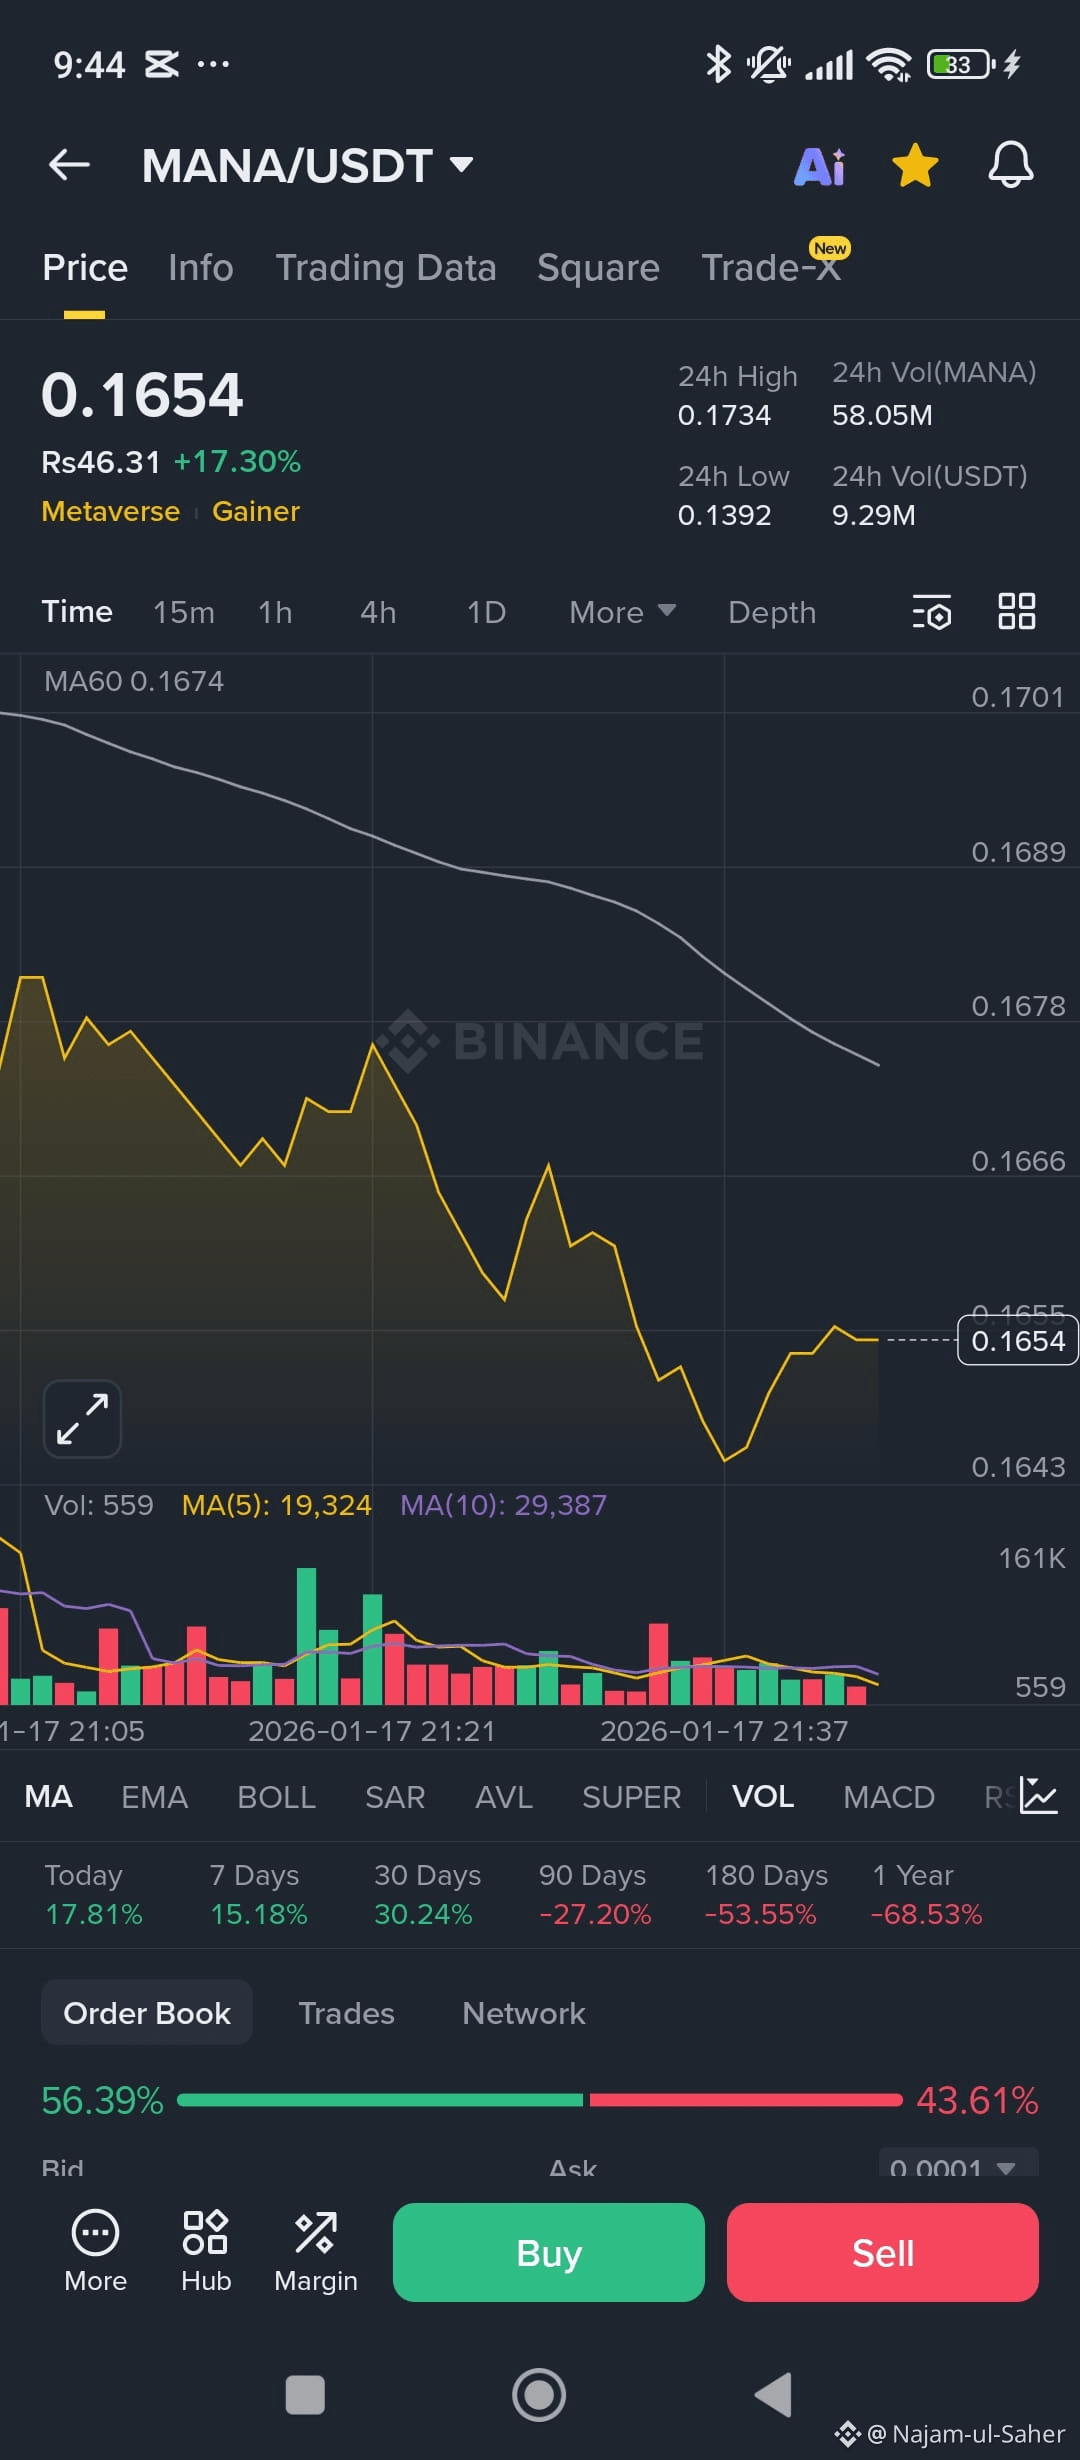Screen dimensions: 1080x2460
Task: Open the MANA/USDT pair selector
Action: pos(305,166)
